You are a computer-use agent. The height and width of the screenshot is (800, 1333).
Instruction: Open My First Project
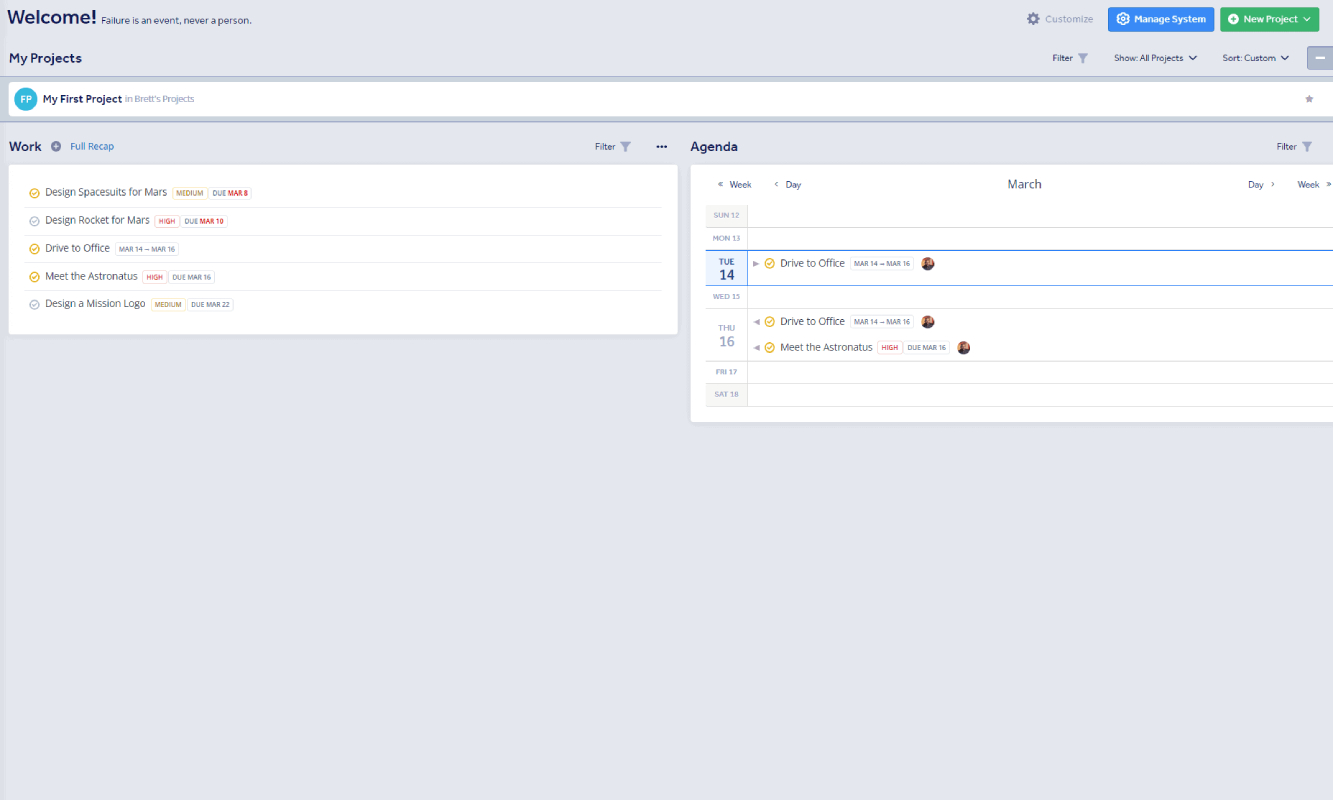pyautogui.click(x=82, y=99)
